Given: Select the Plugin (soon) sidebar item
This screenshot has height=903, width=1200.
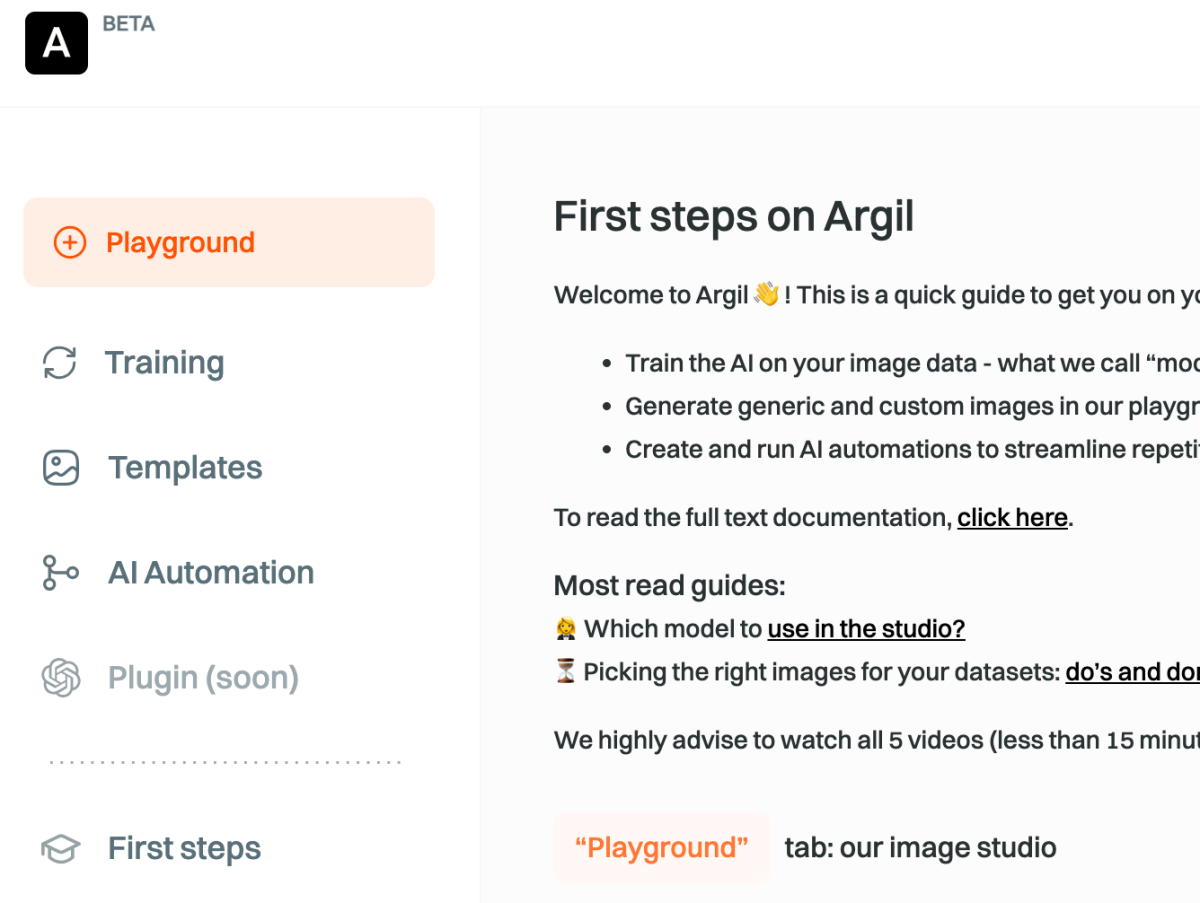Looking at the screenshot, I should tap(203, 677).
